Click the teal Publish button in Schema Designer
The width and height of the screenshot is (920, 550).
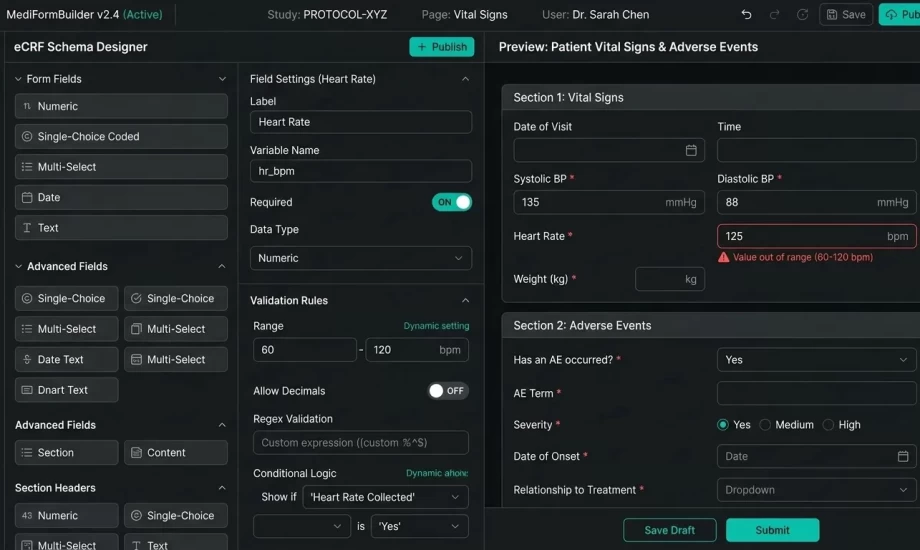click(x=441, y=47)
